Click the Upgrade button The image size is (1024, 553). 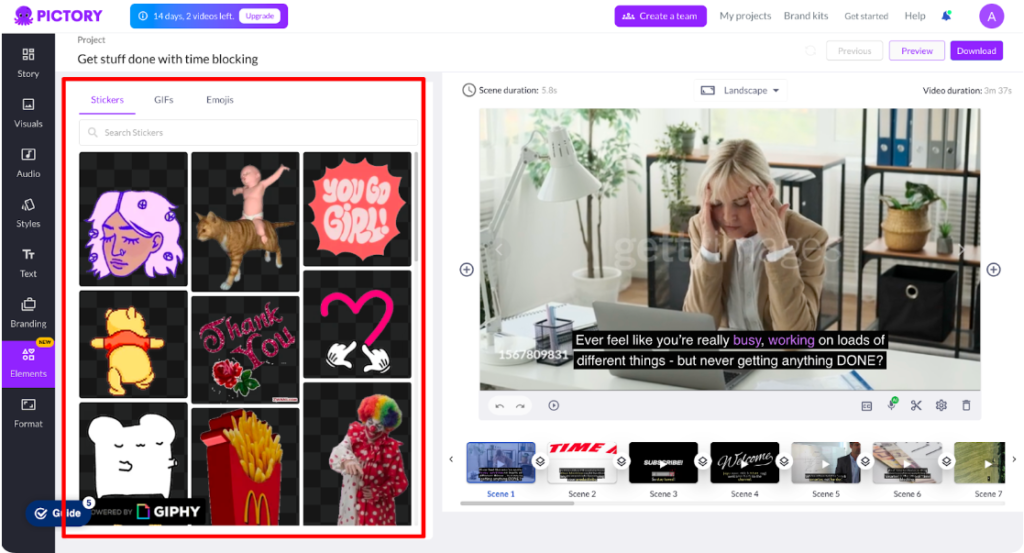click(258, 16)
